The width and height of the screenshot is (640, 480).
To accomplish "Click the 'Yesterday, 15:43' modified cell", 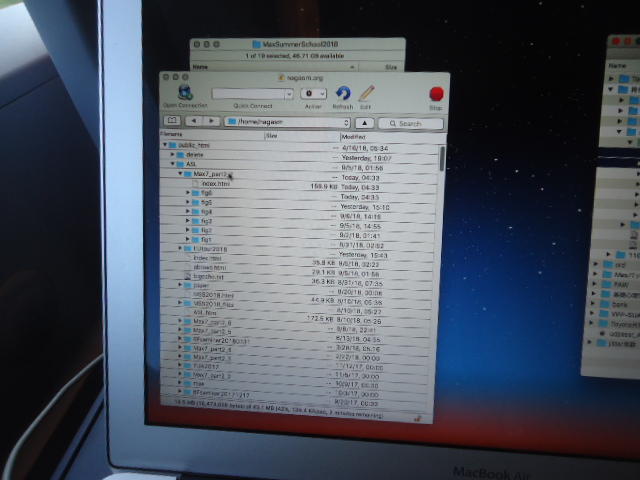I will coord(363,255).
